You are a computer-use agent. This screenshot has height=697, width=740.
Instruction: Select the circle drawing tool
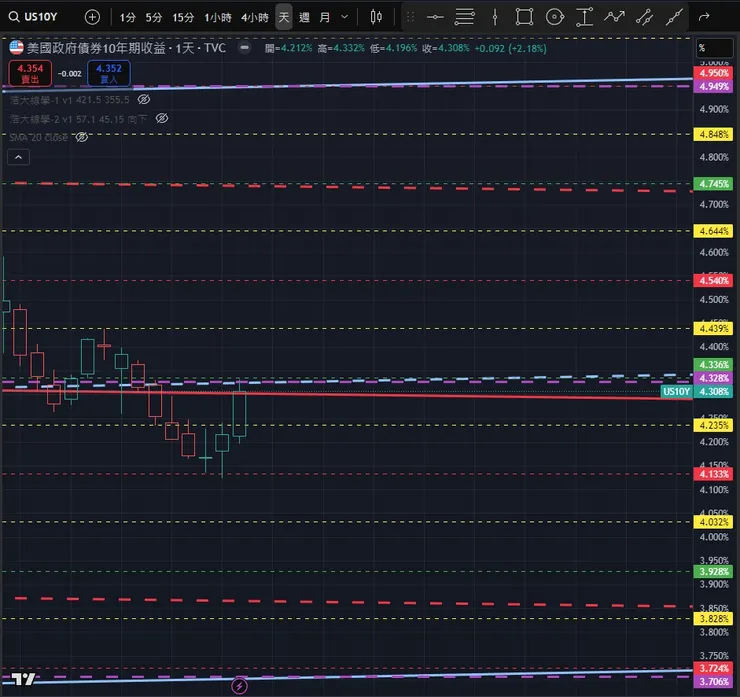(555, 17)
